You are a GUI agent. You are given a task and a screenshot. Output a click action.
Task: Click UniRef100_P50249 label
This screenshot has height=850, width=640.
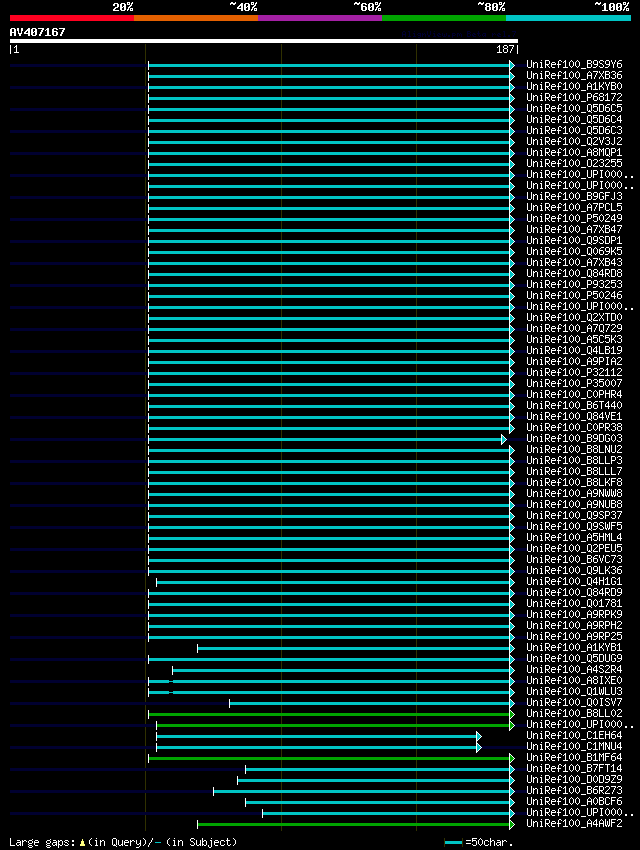[x=574, y=218]
